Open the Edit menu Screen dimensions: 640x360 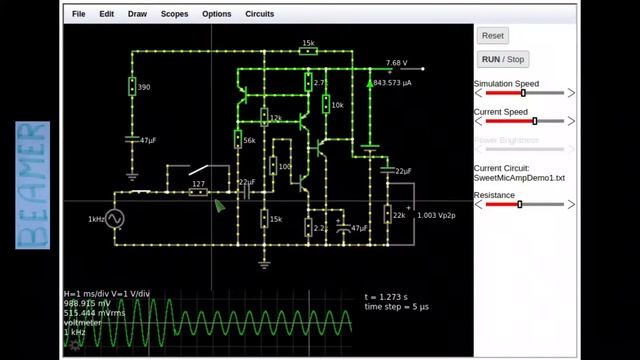107,14
